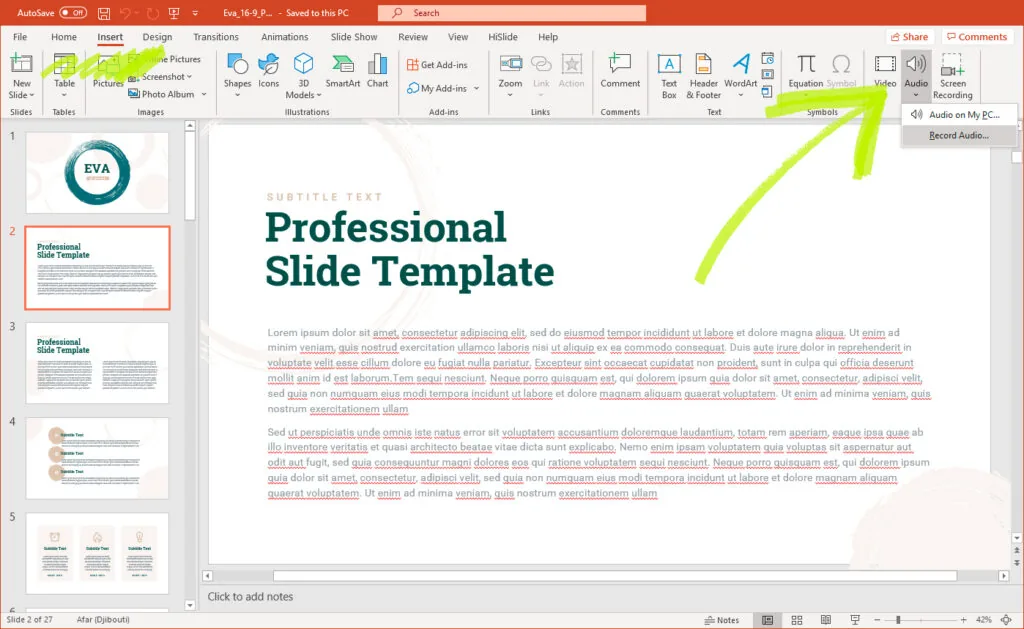Viewport: 1024px width, 629px height.
Task: Insert an Equation
Action: (805, 71)
